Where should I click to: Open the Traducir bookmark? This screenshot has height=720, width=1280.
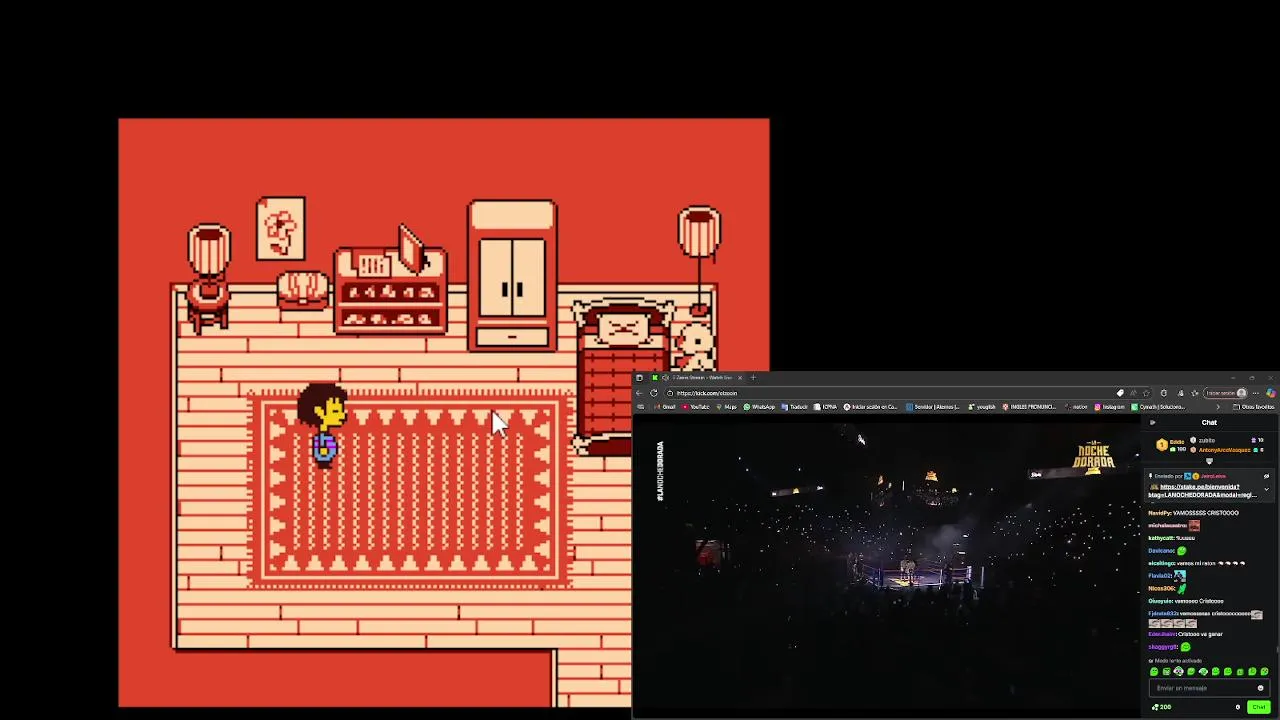[794, 407]
